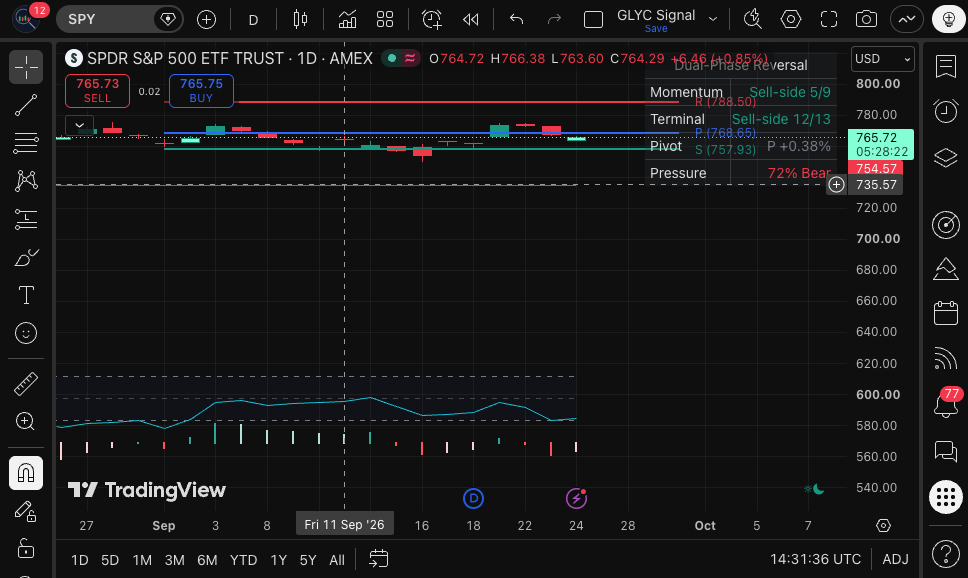
Task: Open the Fibonacci retracement tools
Action: 26,143
